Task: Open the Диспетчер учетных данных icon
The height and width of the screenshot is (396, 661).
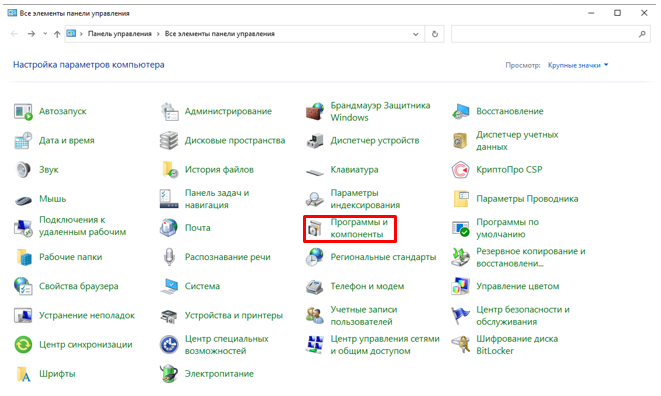Action: 461,141
